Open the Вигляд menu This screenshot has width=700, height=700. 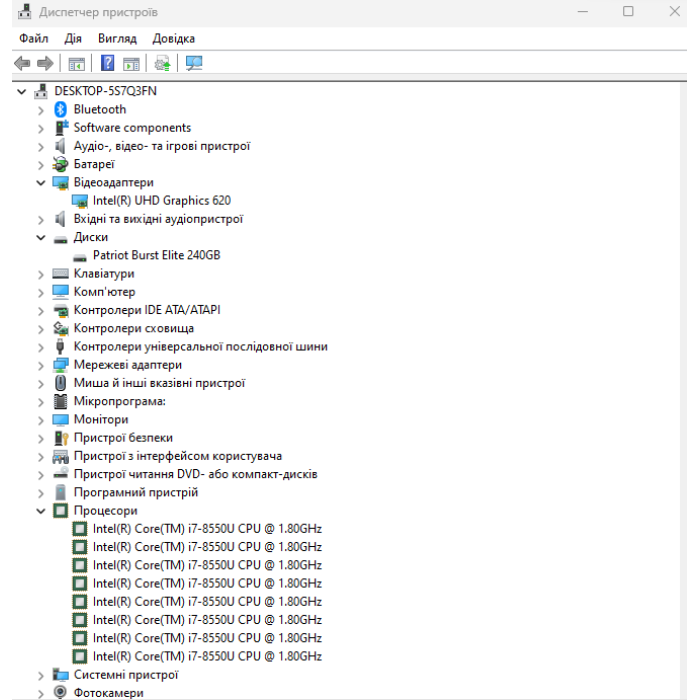click(x=117, y=38)
